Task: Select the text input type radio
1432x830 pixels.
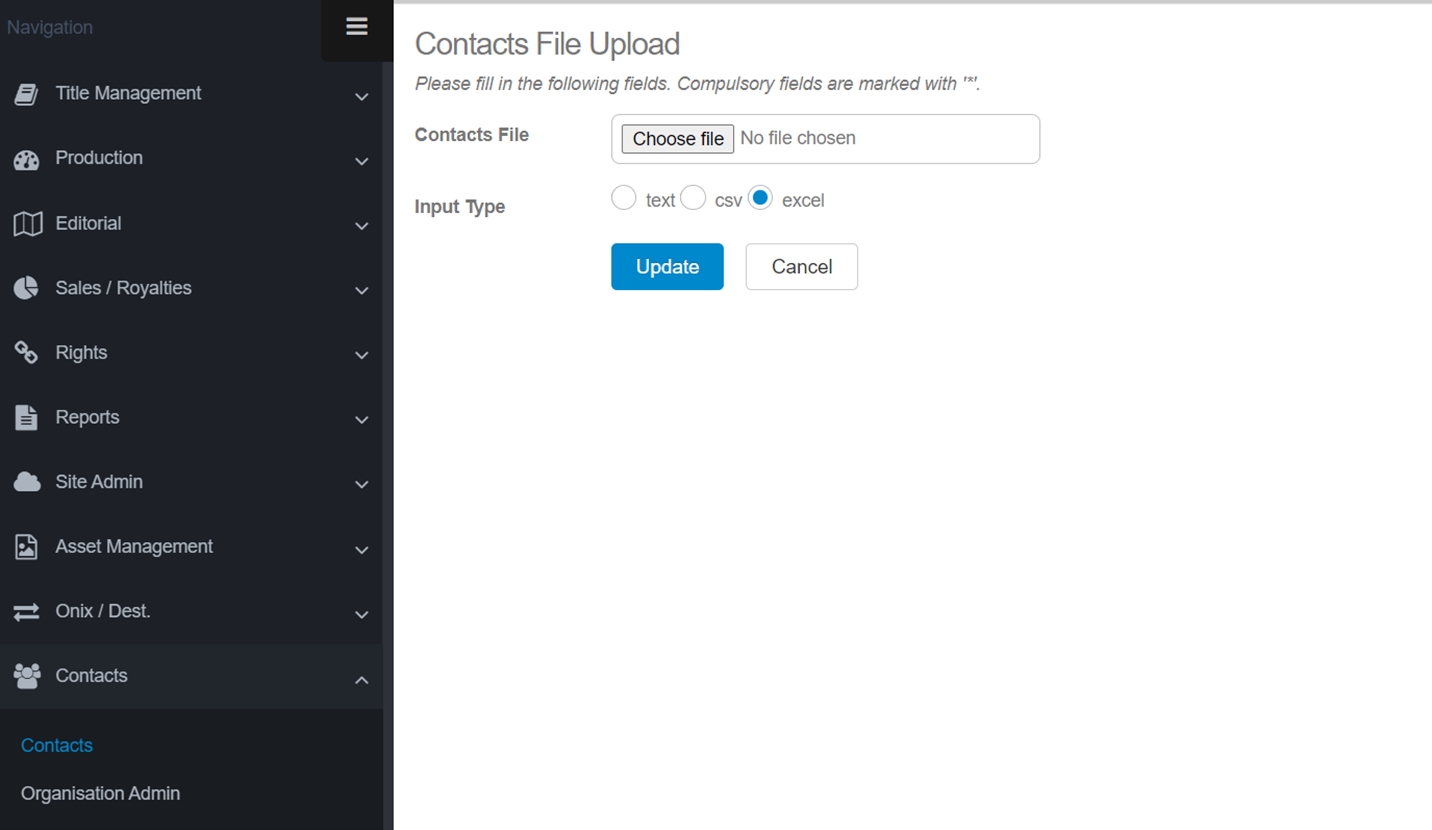Action: pos(624,198)
